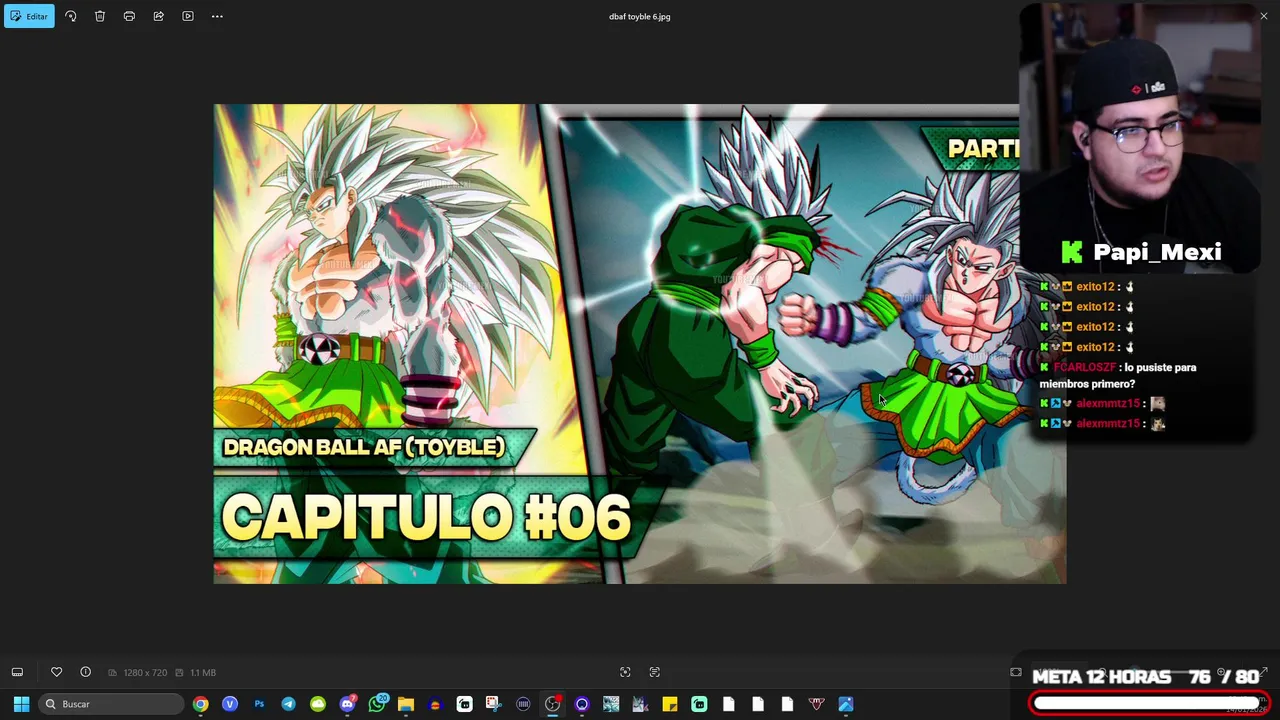Open Google Chrome from the taskbar
This screenshot has width=1280, height=720.
[201, 704]
